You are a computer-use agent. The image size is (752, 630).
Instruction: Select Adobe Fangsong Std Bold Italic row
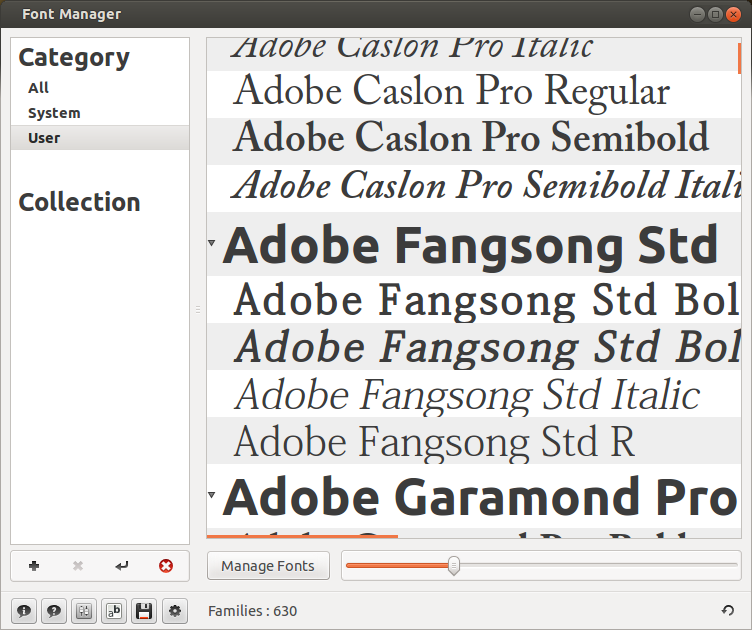pyautogui.click(x=474, y=346)
